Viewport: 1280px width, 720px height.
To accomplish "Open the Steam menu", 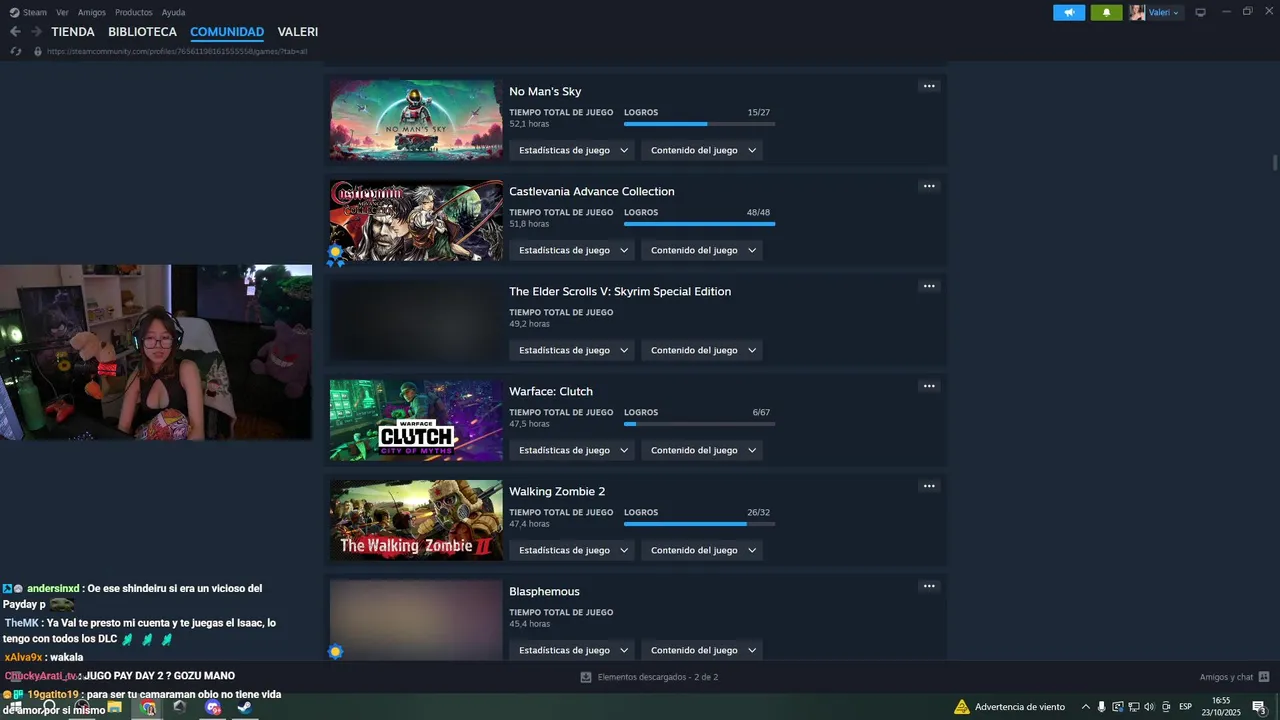I will click(35, 13).
